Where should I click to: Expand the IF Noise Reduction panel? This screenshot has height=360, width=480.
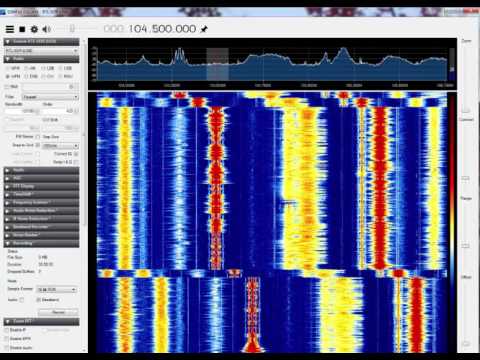[41, 219]
